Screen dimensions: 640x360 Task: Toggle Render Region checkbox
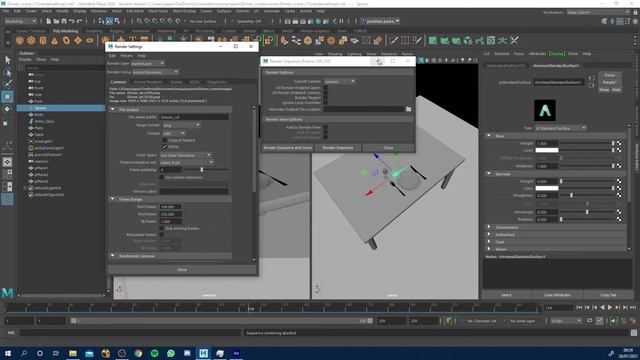(325, 98)
